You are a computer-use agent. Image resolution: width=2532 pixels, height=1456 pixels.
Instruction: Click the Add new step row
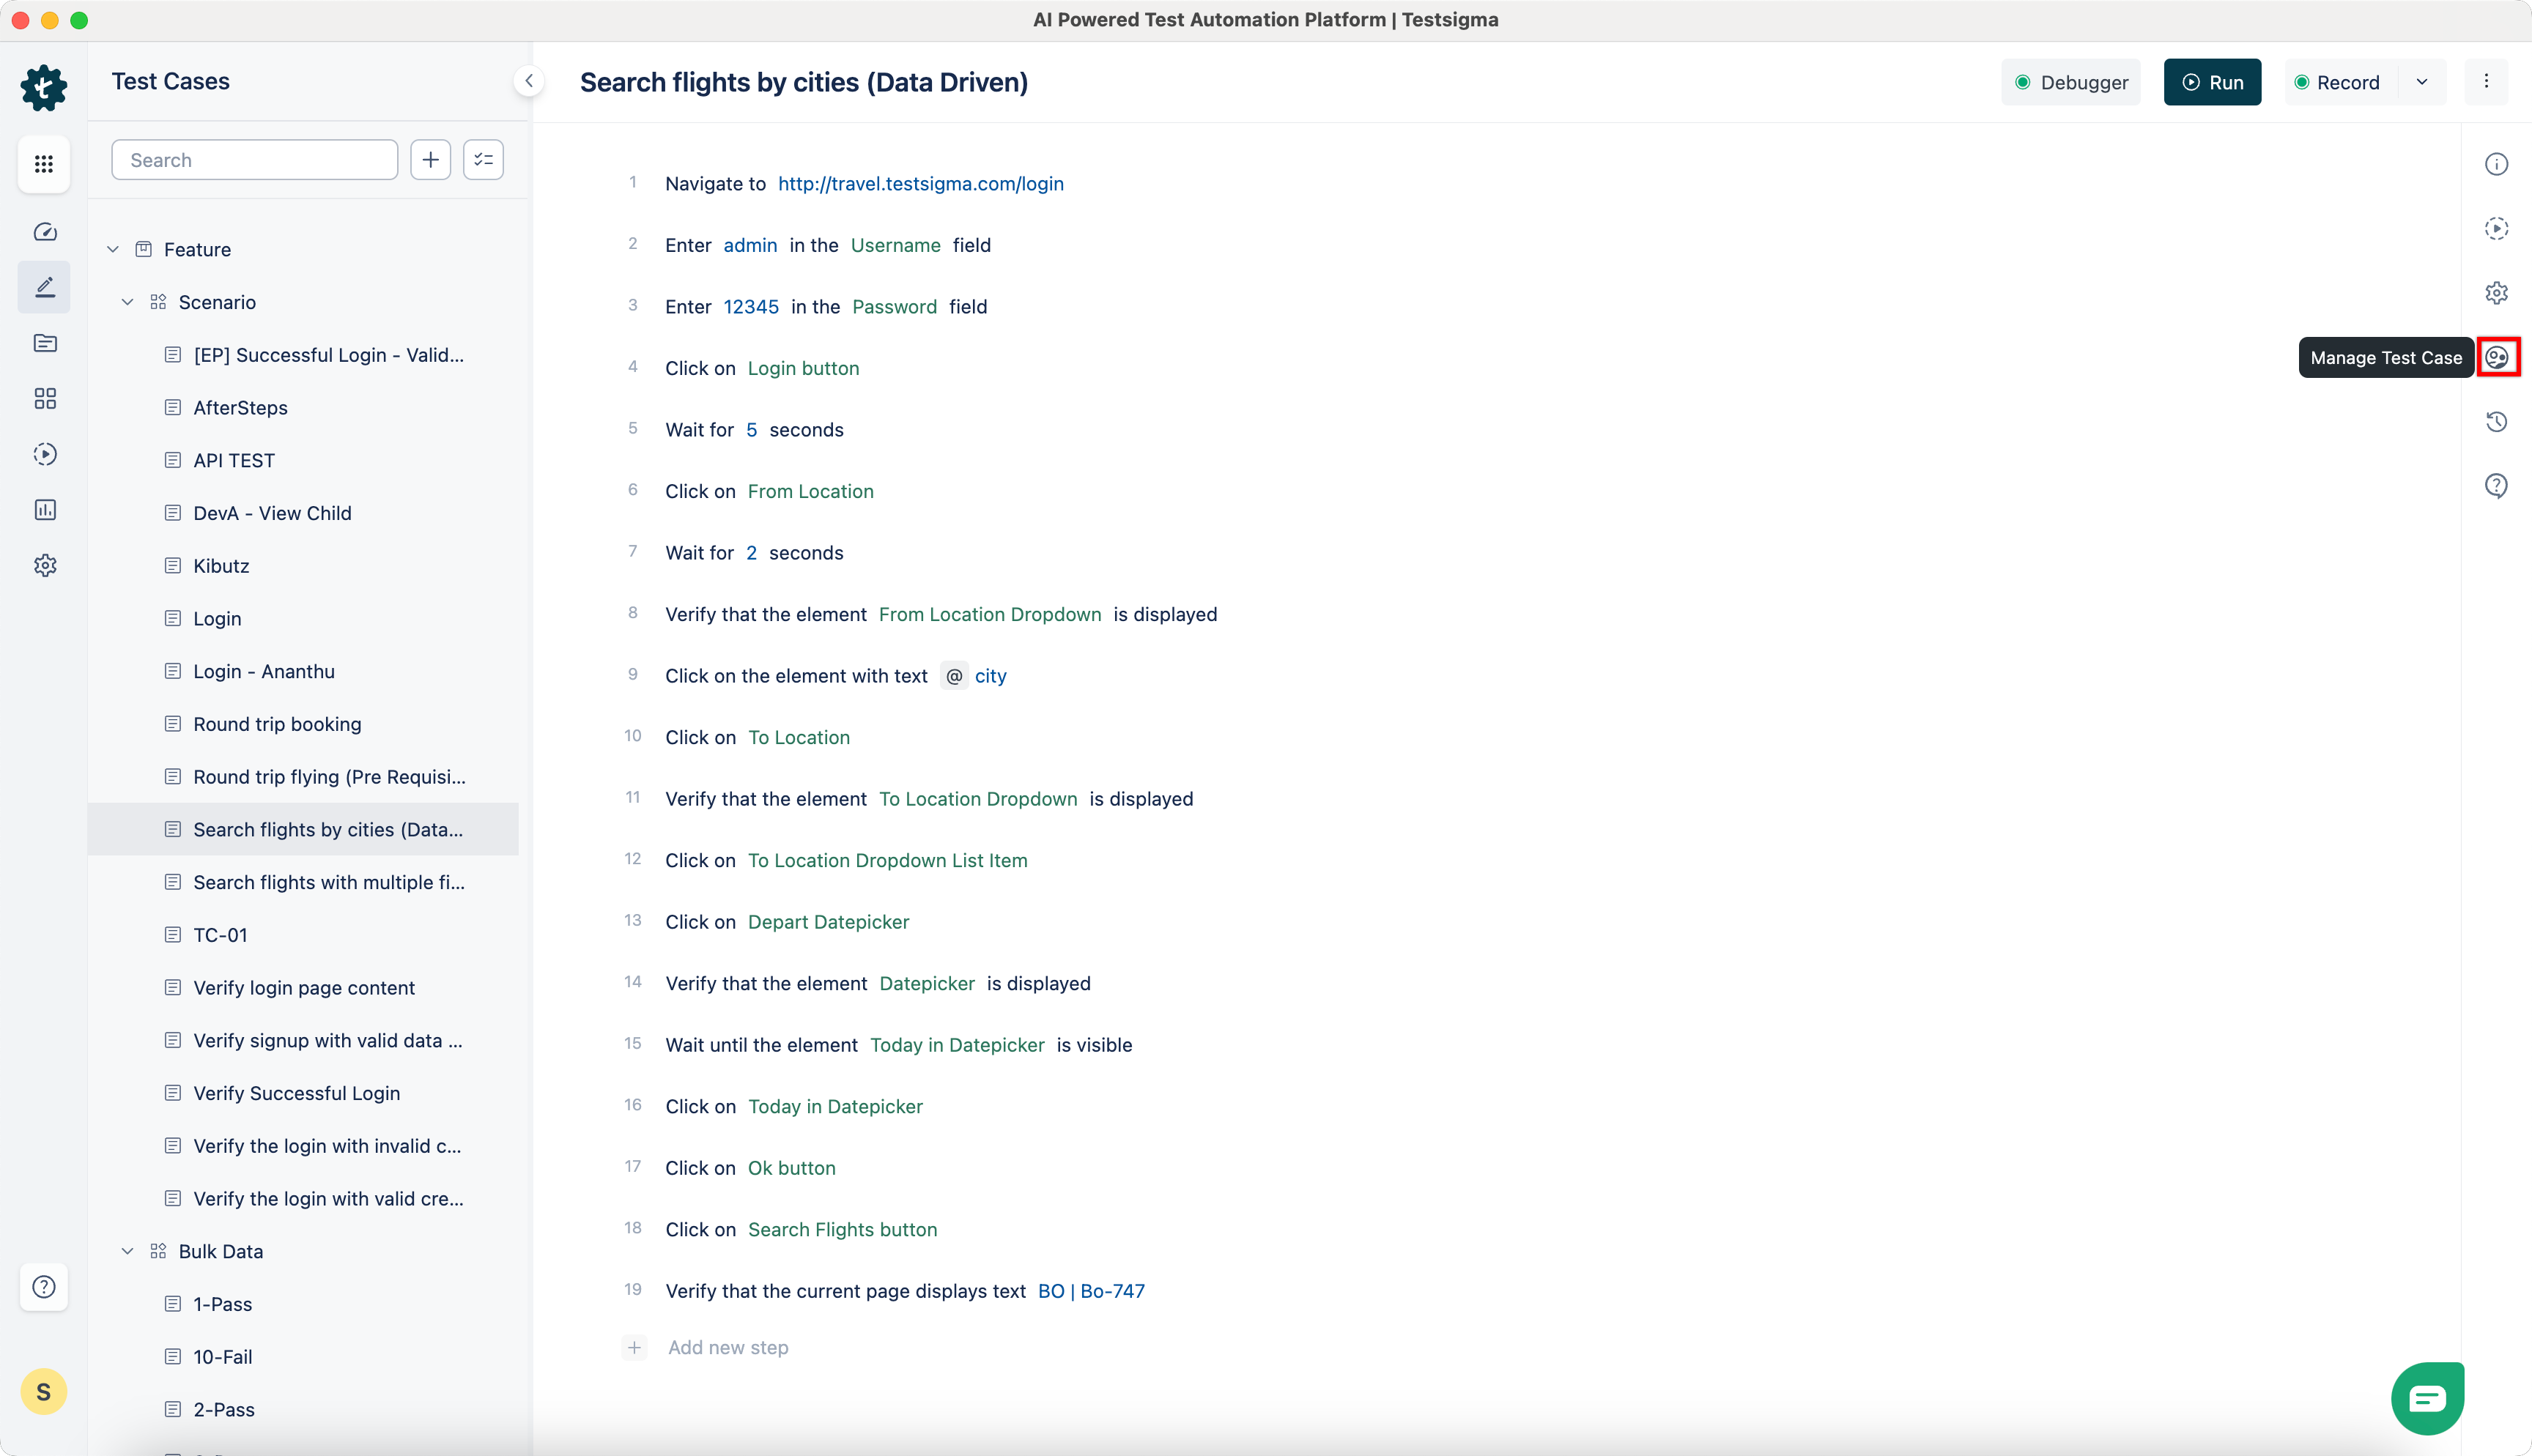click(727, 1347)
